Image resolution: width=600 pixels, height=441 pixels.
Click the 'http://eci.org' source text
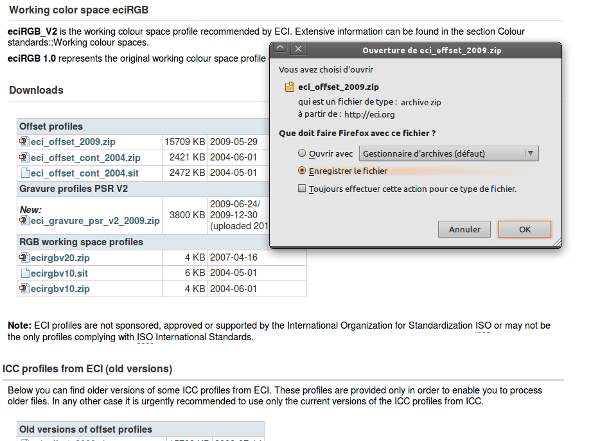pos(369,114)
